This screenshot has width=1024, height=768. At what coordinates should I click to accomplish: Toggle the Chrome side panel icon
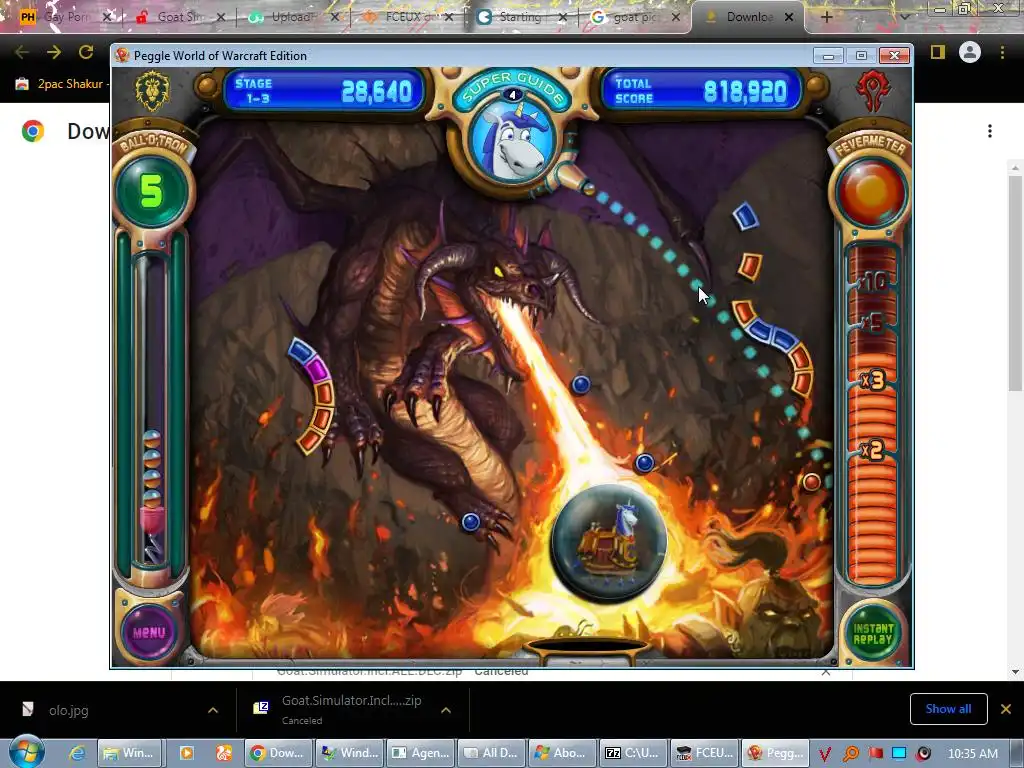coord(938,52)
